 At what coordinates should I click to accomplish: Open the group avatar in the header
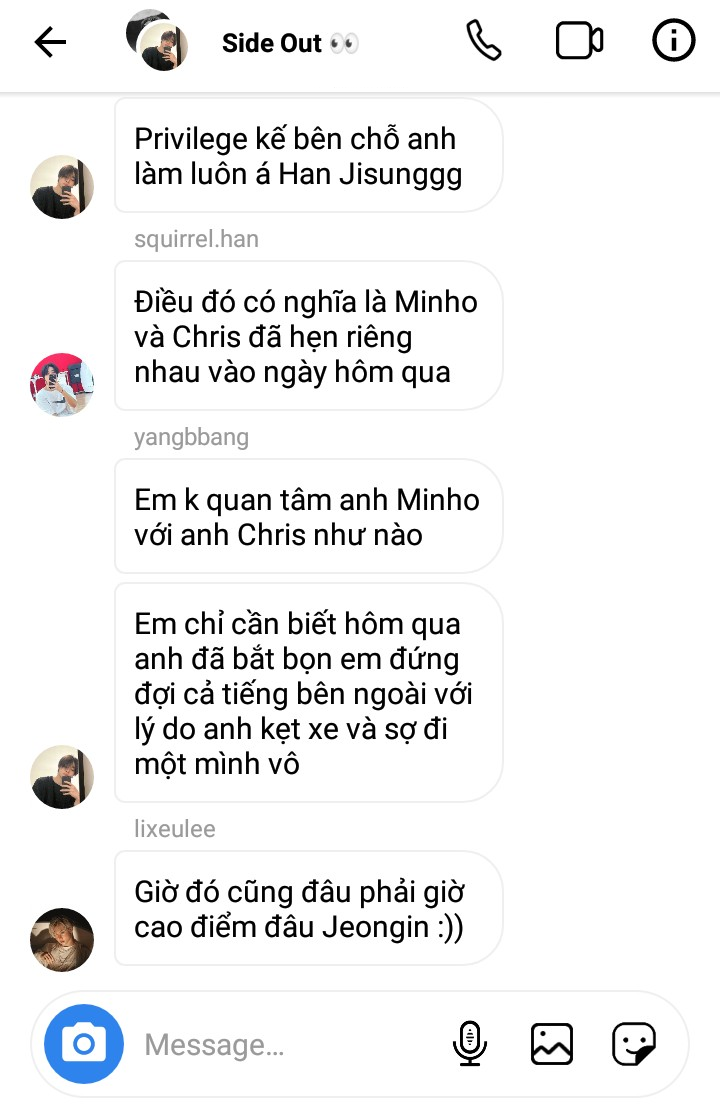pyautogui.click(x=157, y=40)
